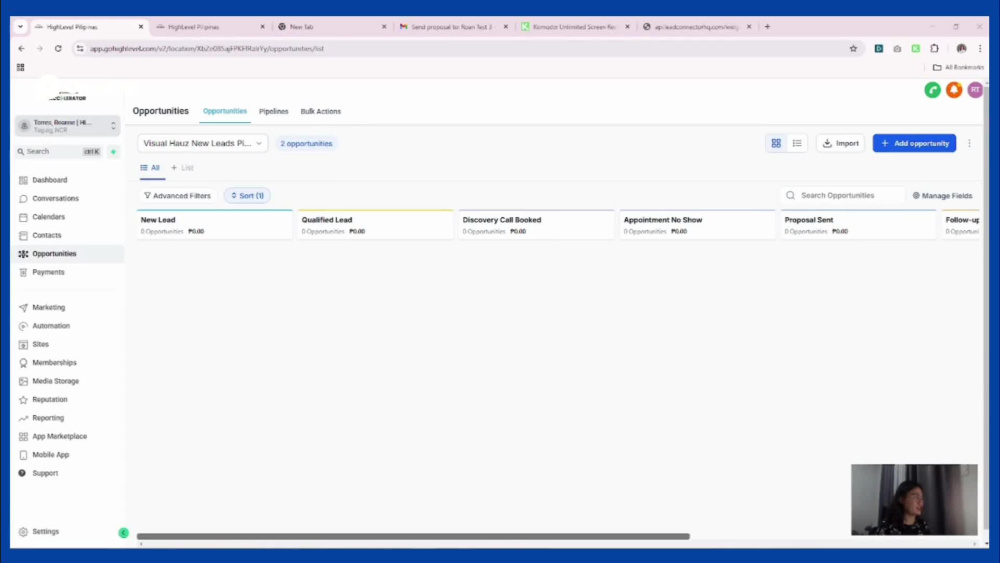Click the horizontal scrollbar of the board
This screenshot has width=1000, height=563.
tap(413, 537)
